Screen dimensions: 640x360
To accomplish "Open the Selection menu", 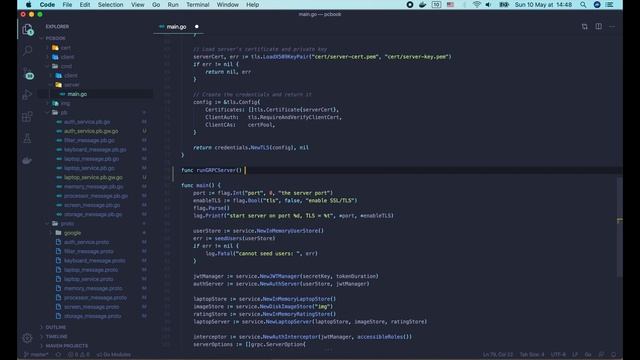I will click(x=110, y=4).
